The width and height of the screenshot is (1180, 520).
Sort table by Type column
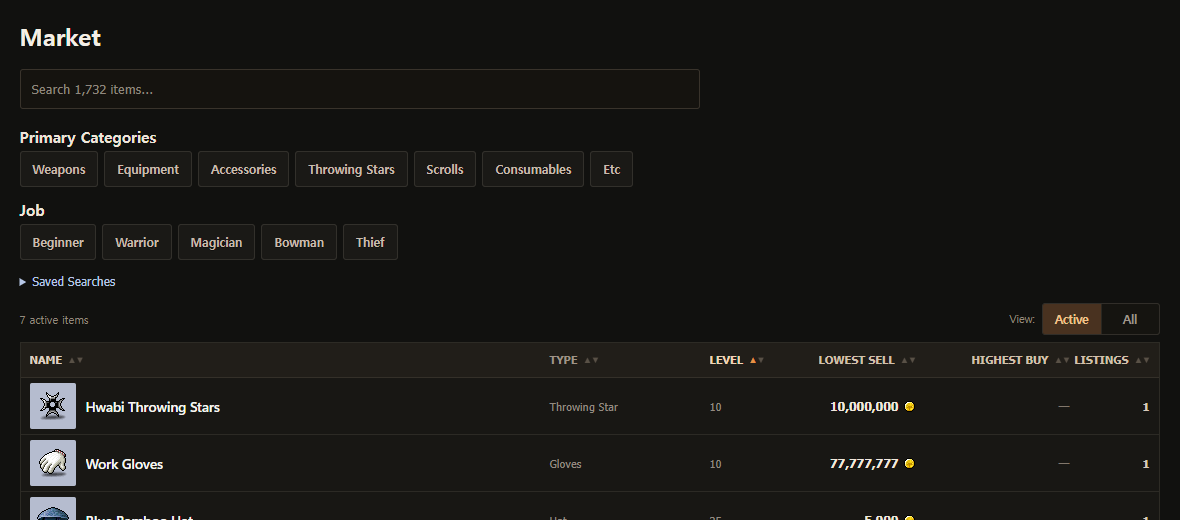[x=574, y=360]
